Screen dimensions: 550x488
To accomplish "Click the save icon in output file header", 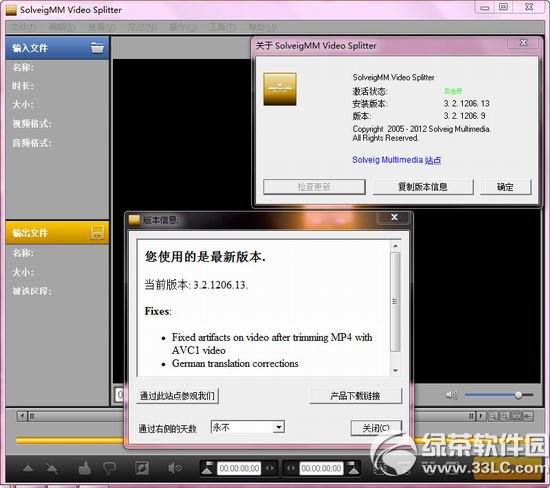I will [x=97, y=232].
